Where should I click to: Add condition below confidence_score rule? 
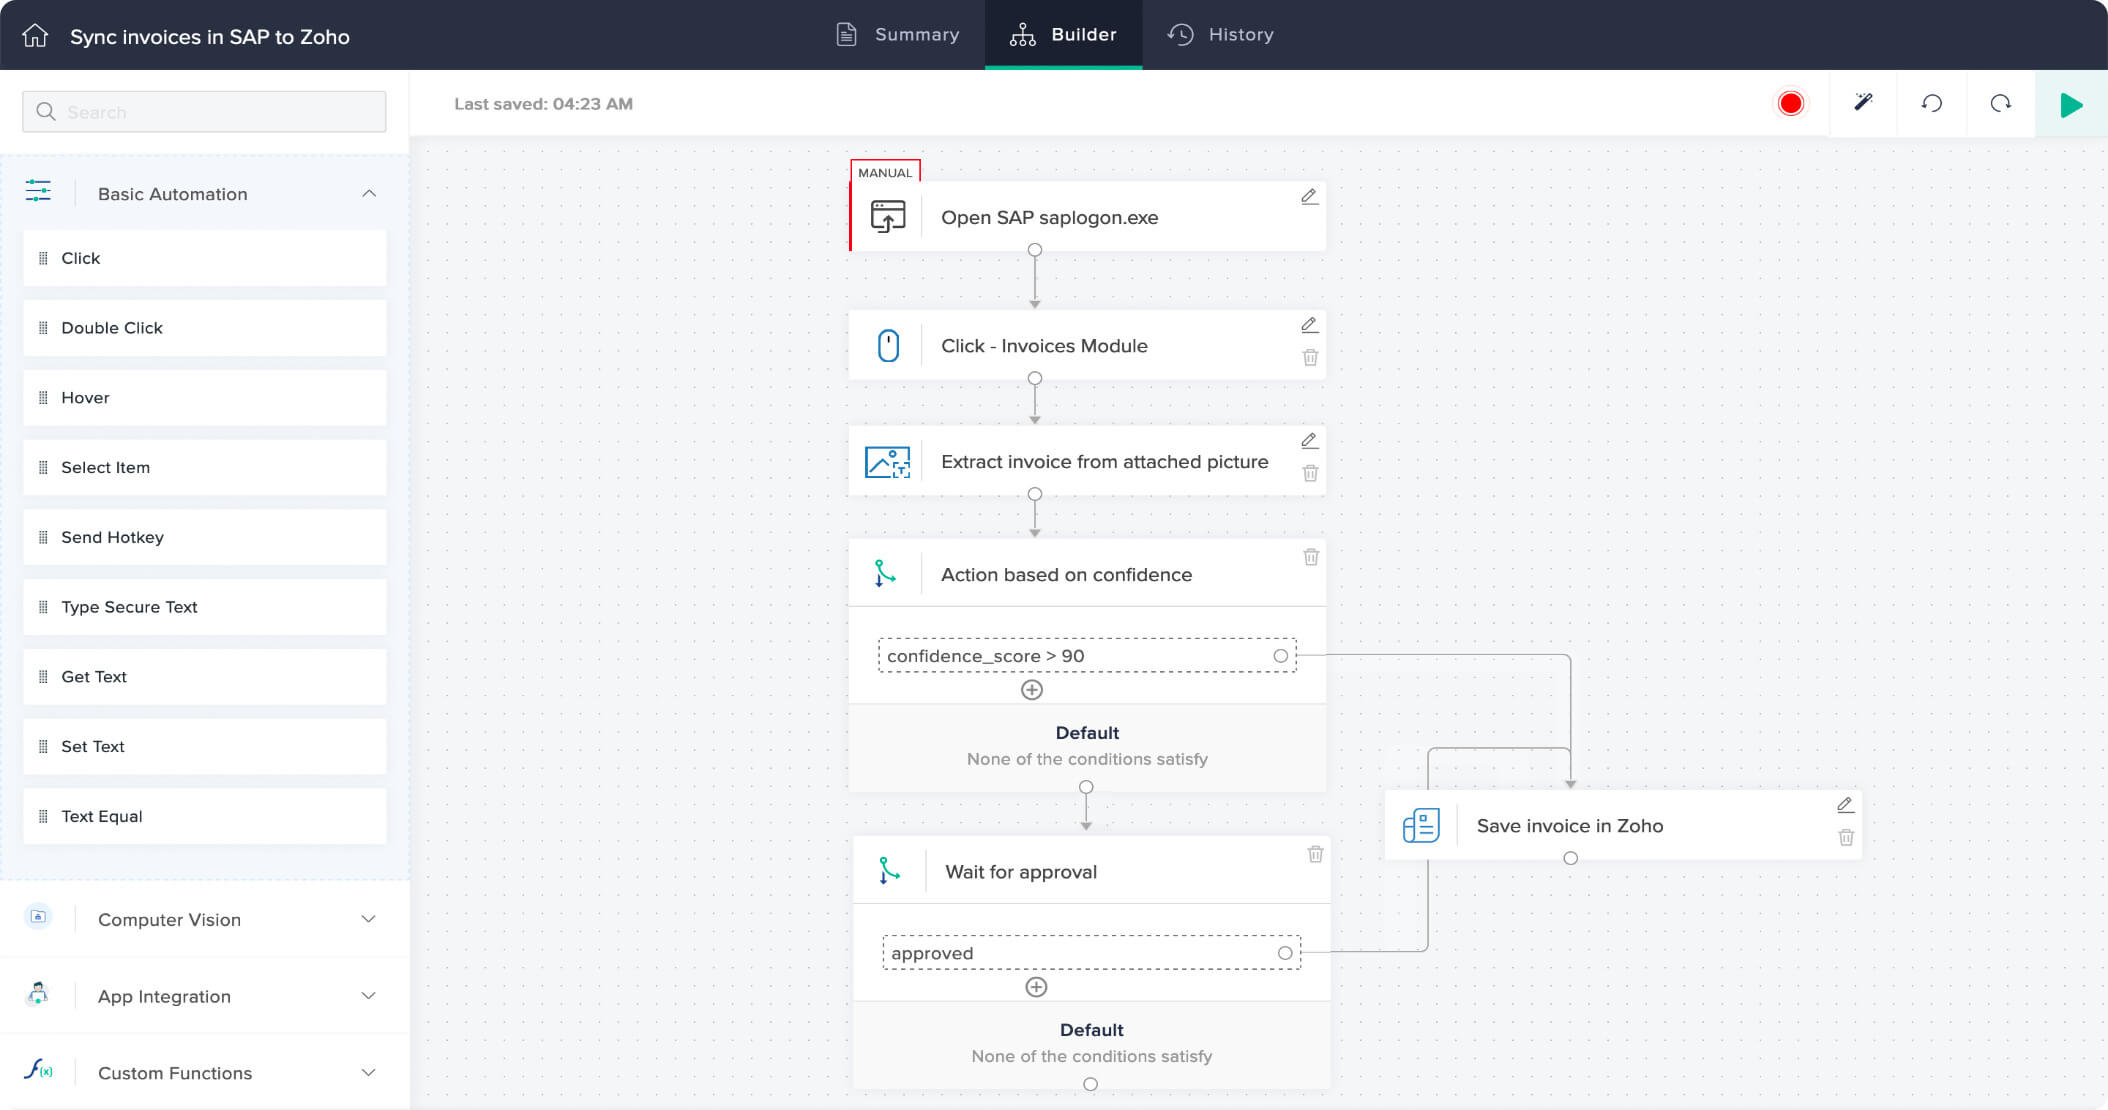tap(1032, 690)
